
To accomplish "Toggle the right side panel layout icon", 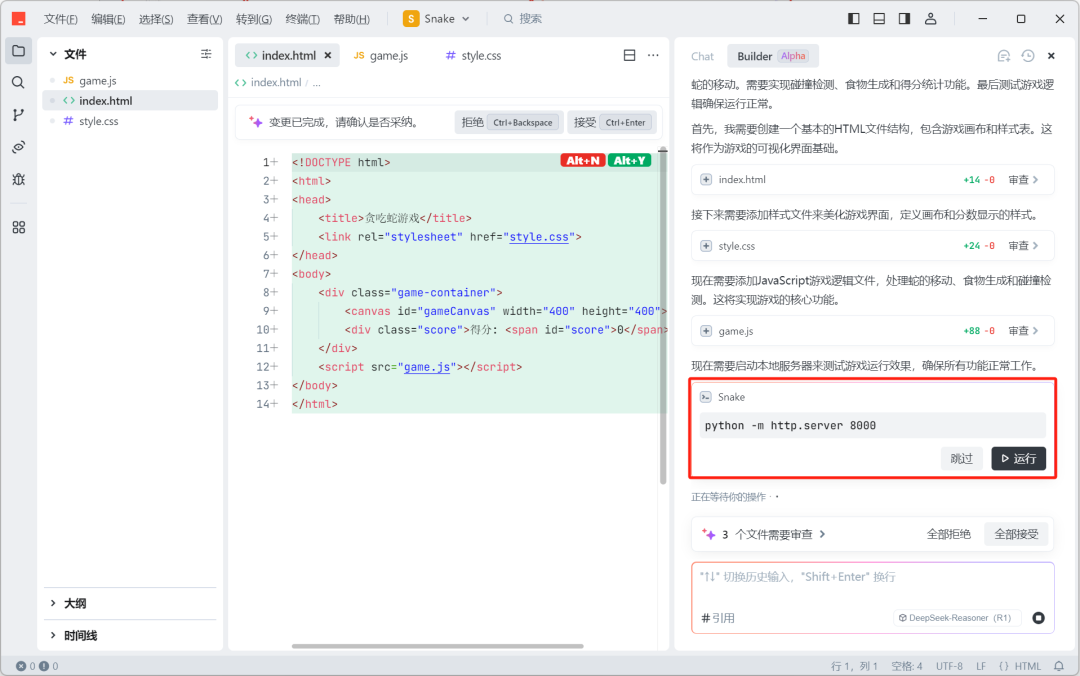I will tap(904, 19).
